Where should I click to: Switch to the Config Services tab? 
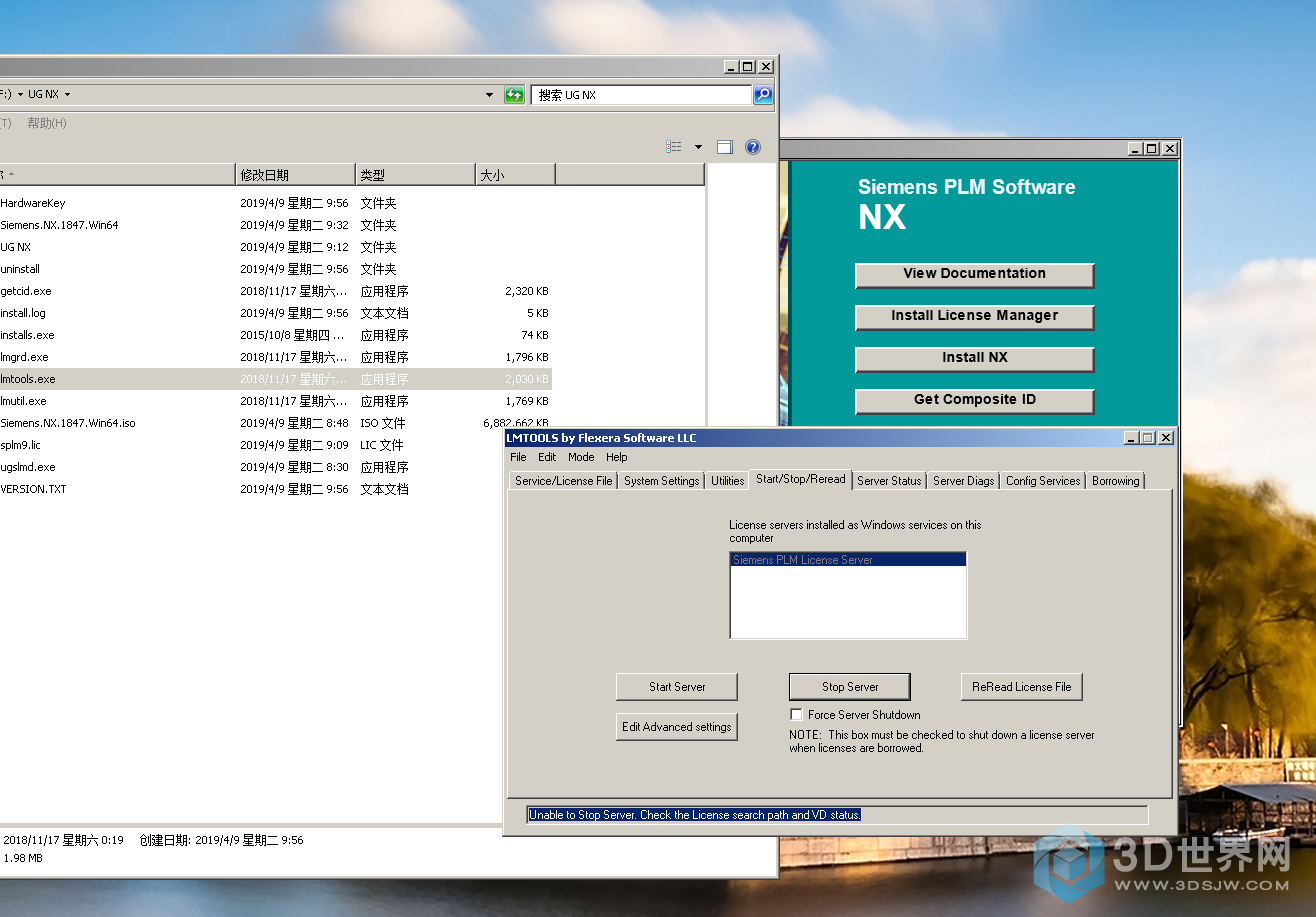tap(1043, 481)
